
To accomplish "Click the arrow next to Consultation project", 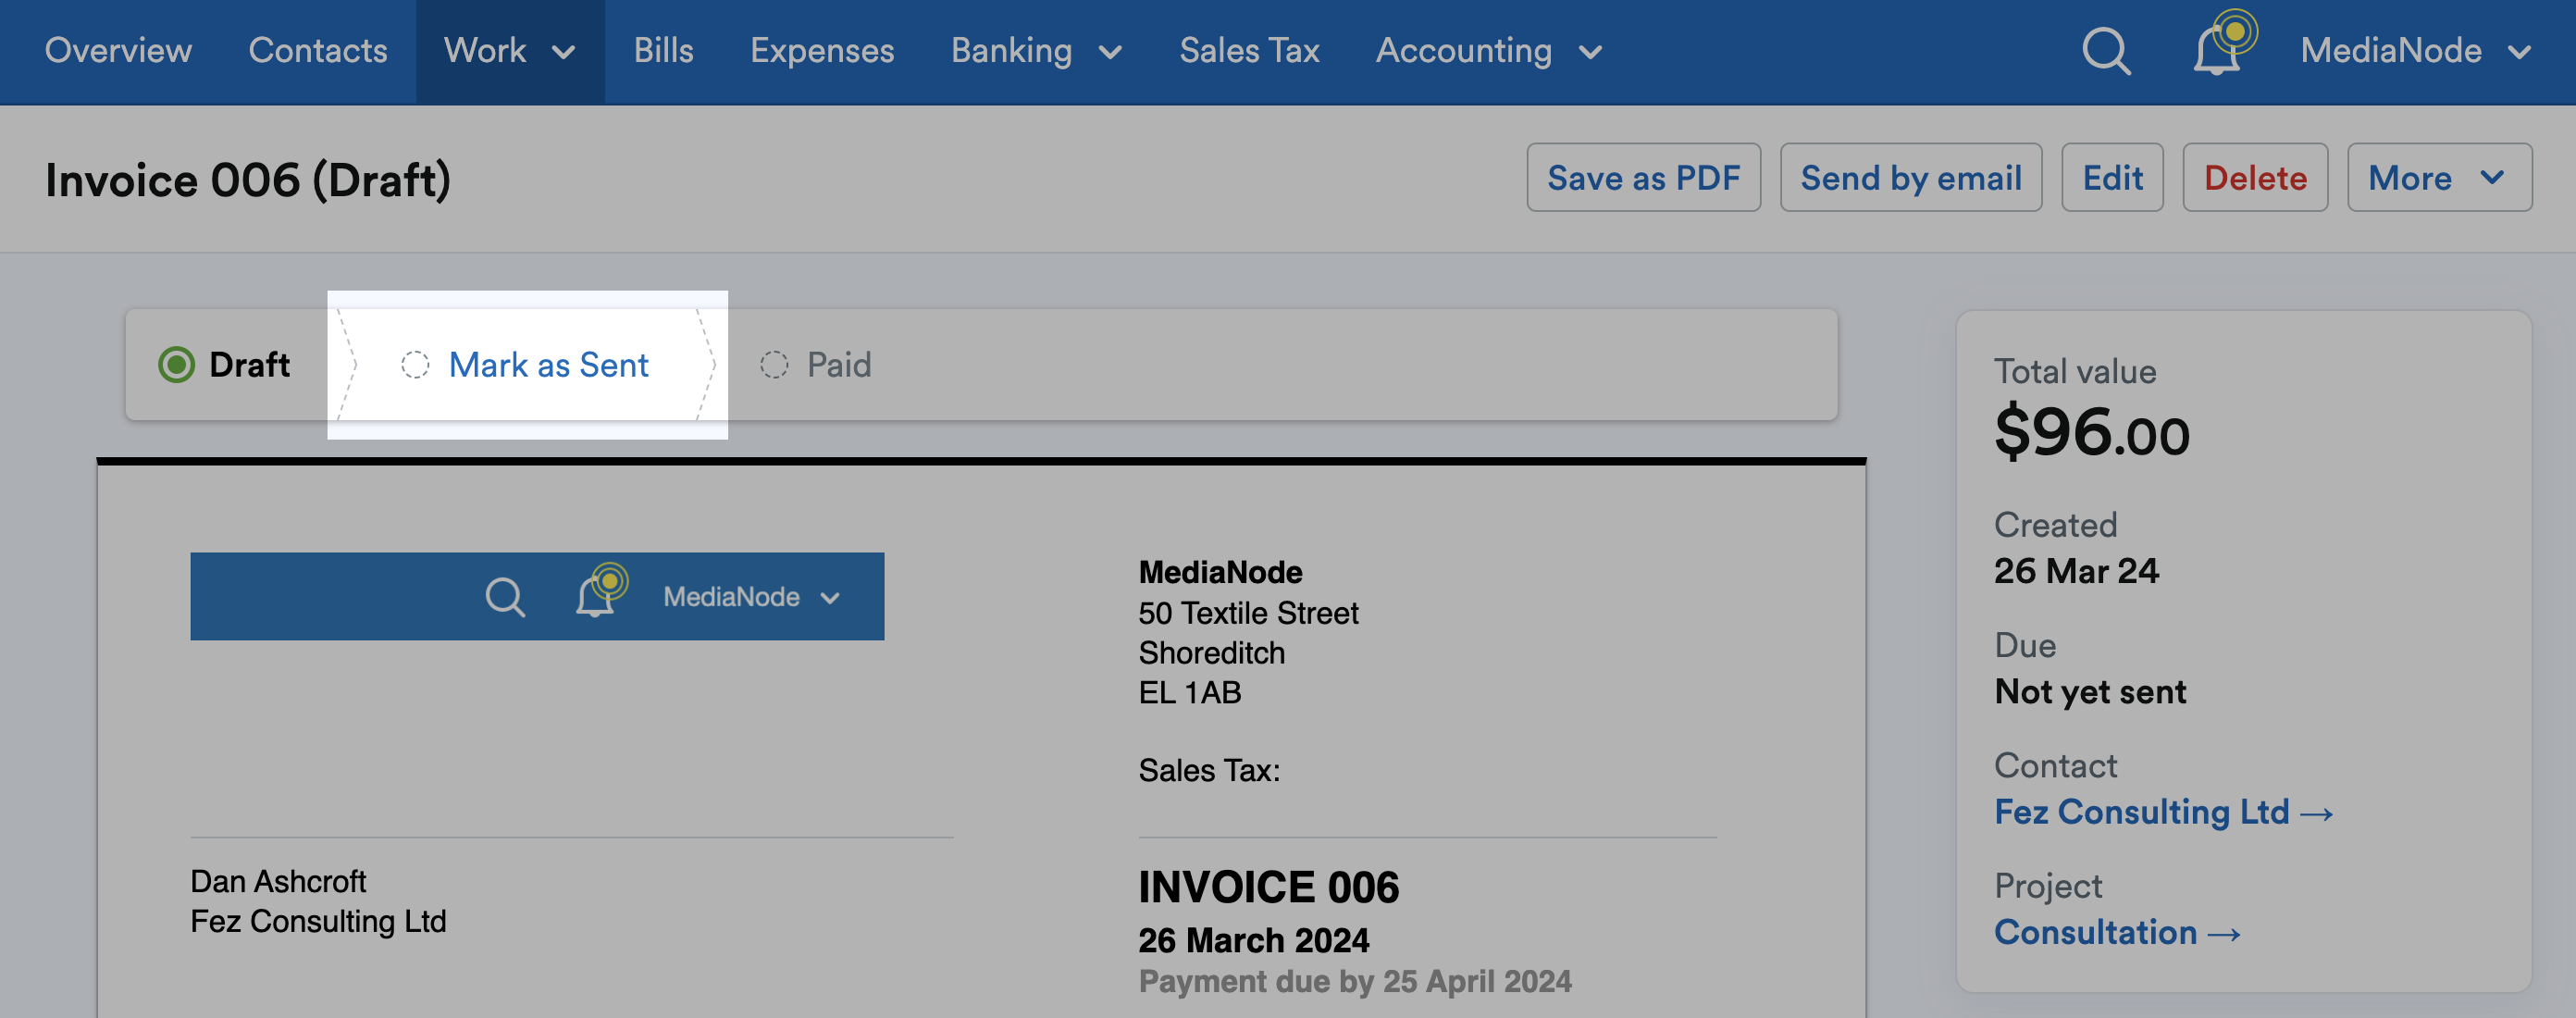I will [2224, 934].
